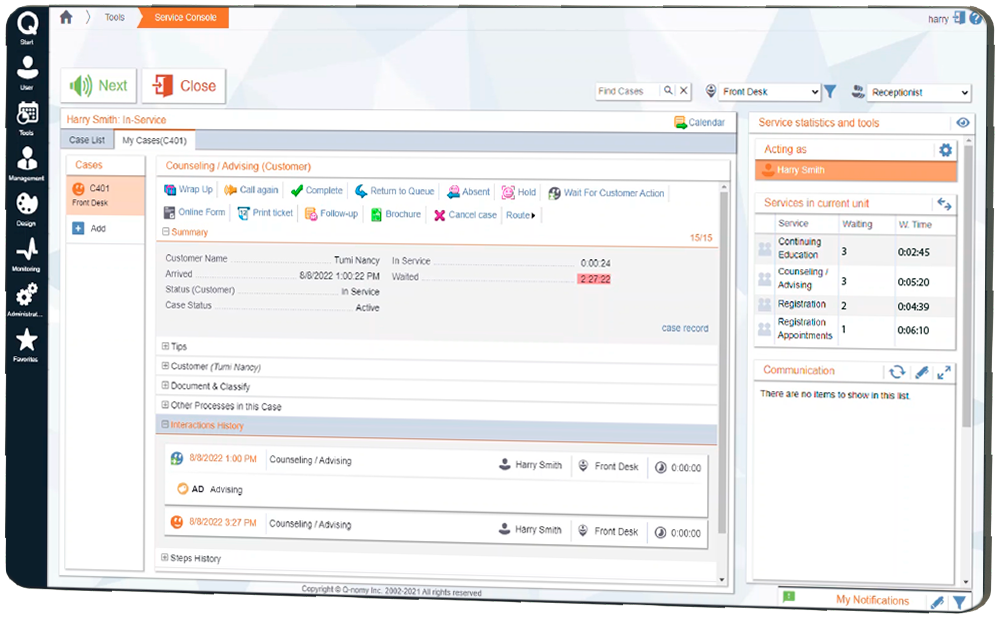Open the Acting as settings gear
Screen dimensions: 1001x622
(945, 149)
